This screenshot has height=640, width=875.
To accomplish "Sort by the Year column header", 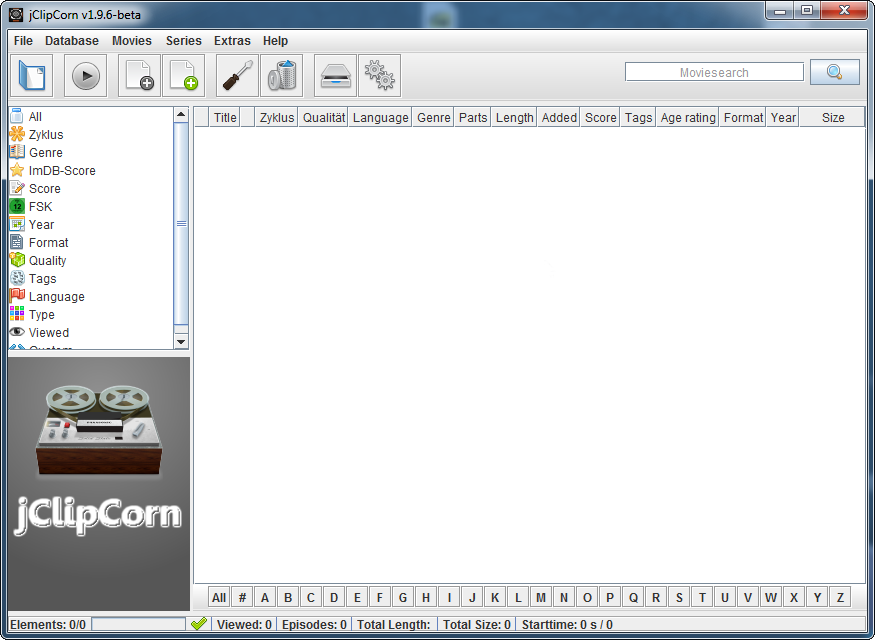I will click(783, 118).
